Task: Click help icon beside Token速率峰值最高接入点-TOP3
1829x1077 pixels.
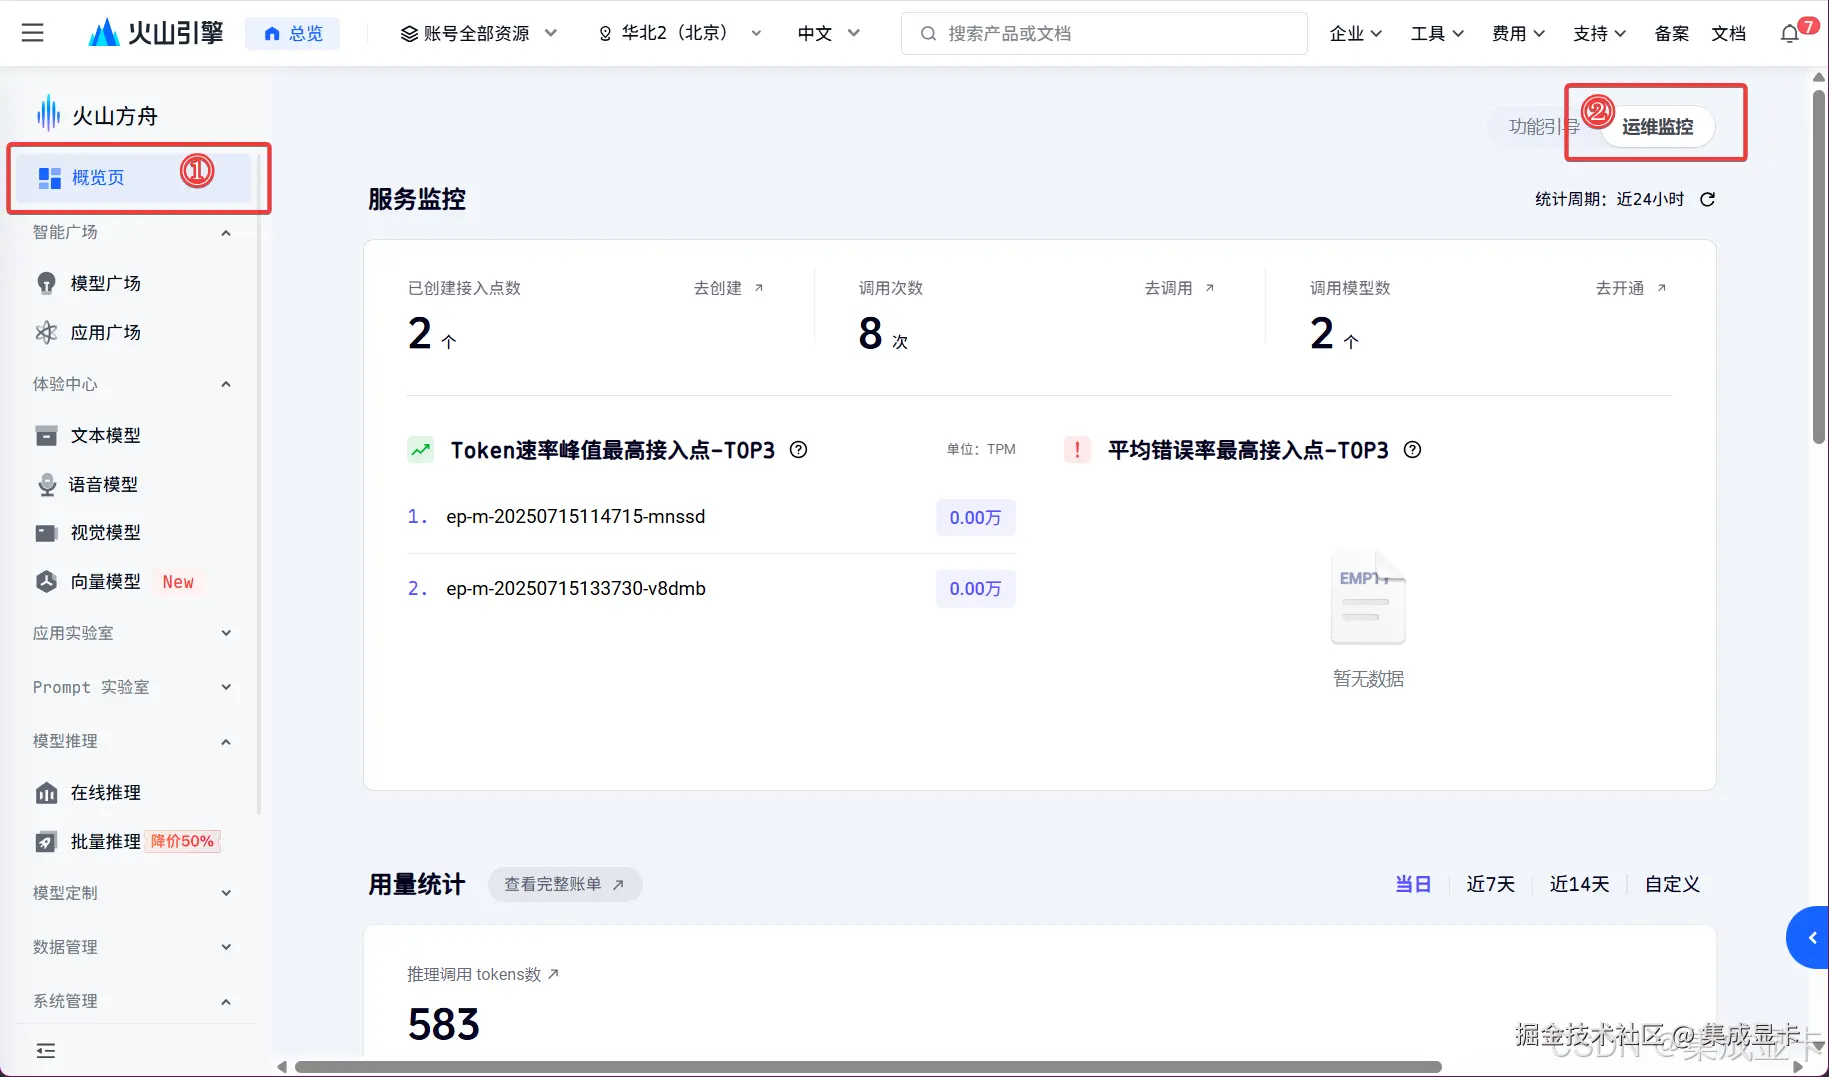Action: [x=798, y=450]
